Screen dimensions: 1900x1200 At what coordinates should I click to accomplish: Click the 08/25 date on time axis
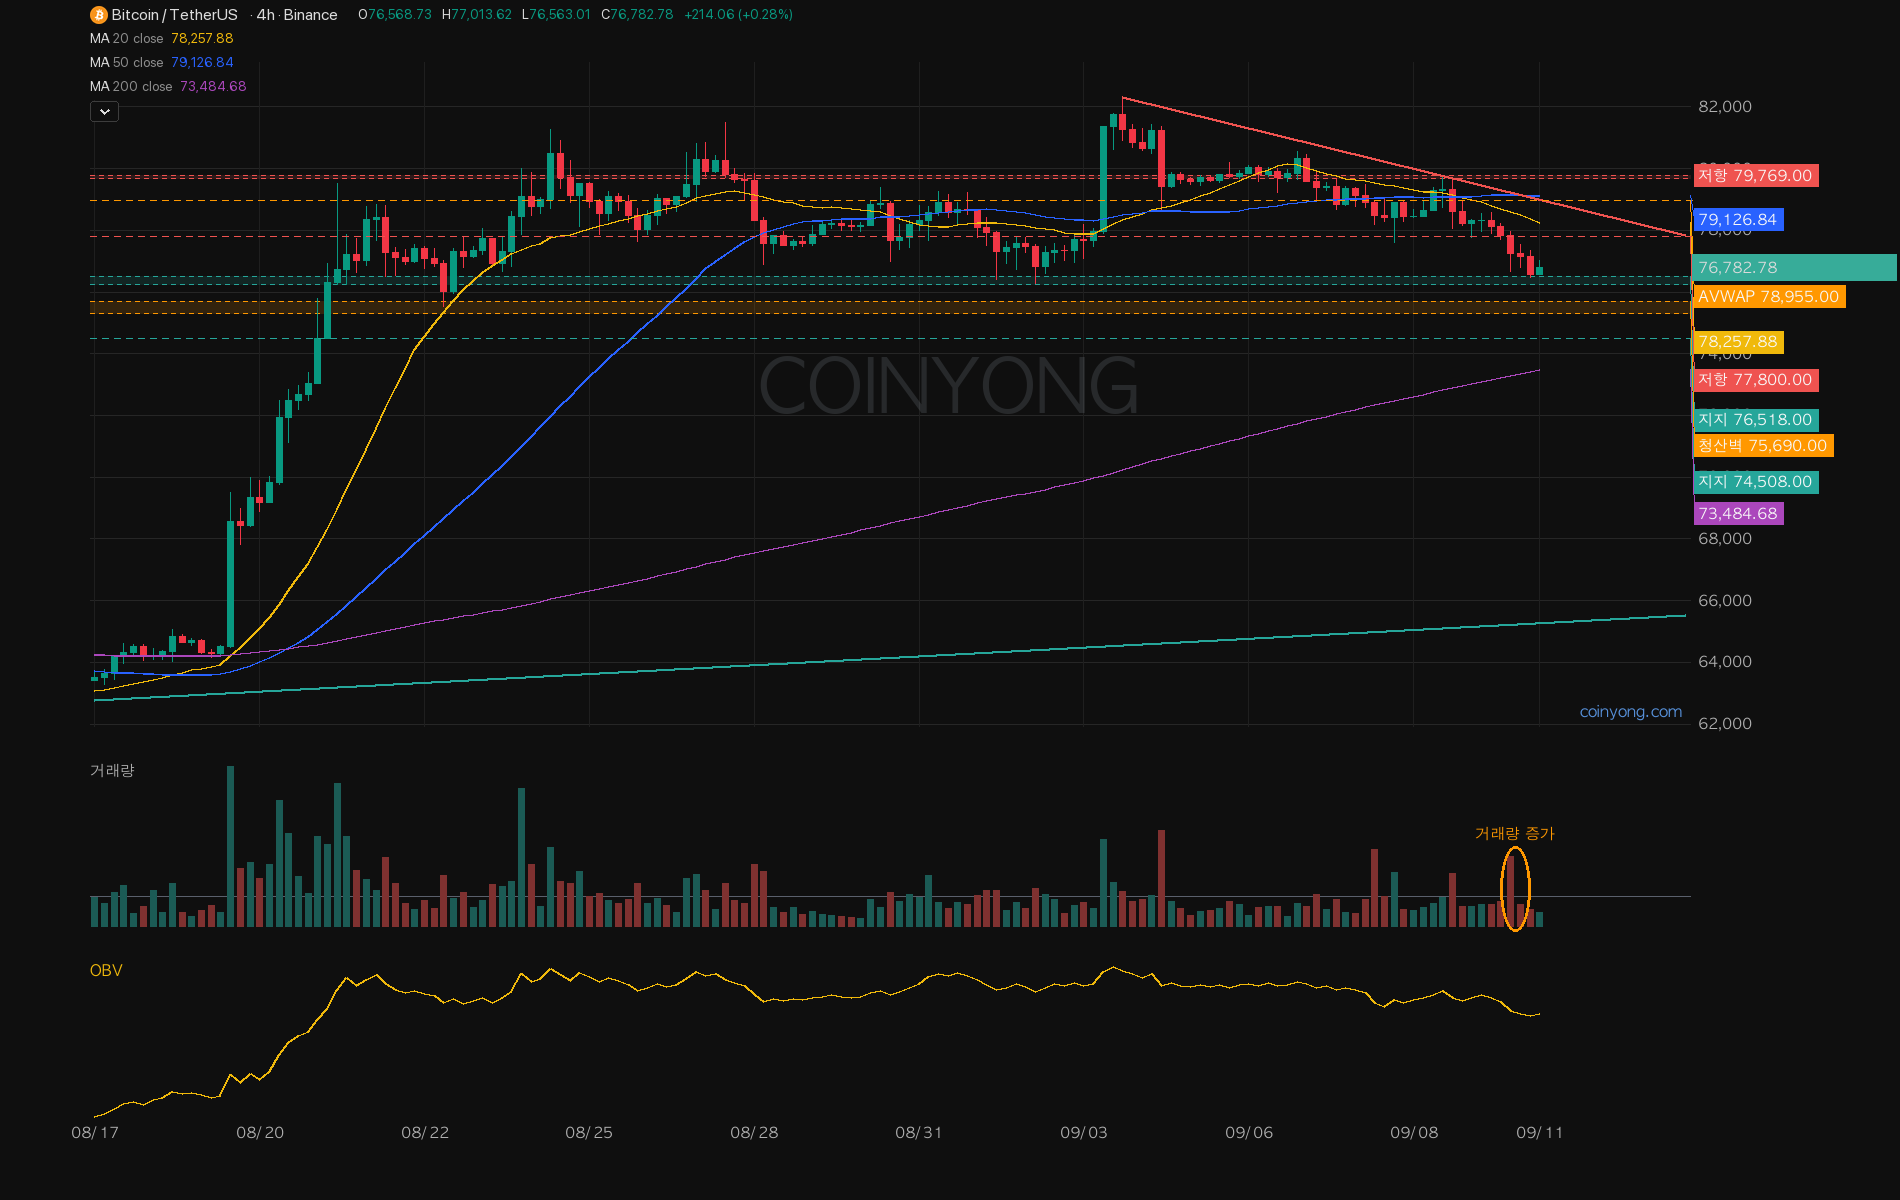click(x=589, y=1133)
